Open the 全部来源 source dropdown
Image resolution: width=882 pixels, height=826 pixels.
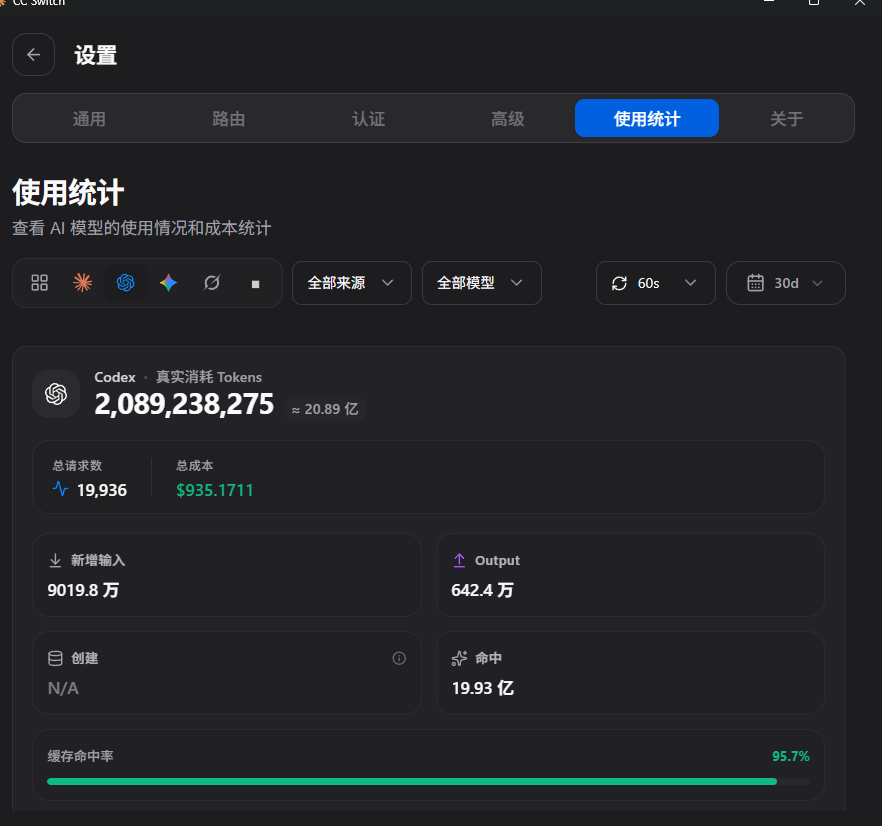click(x=352, y=283)
